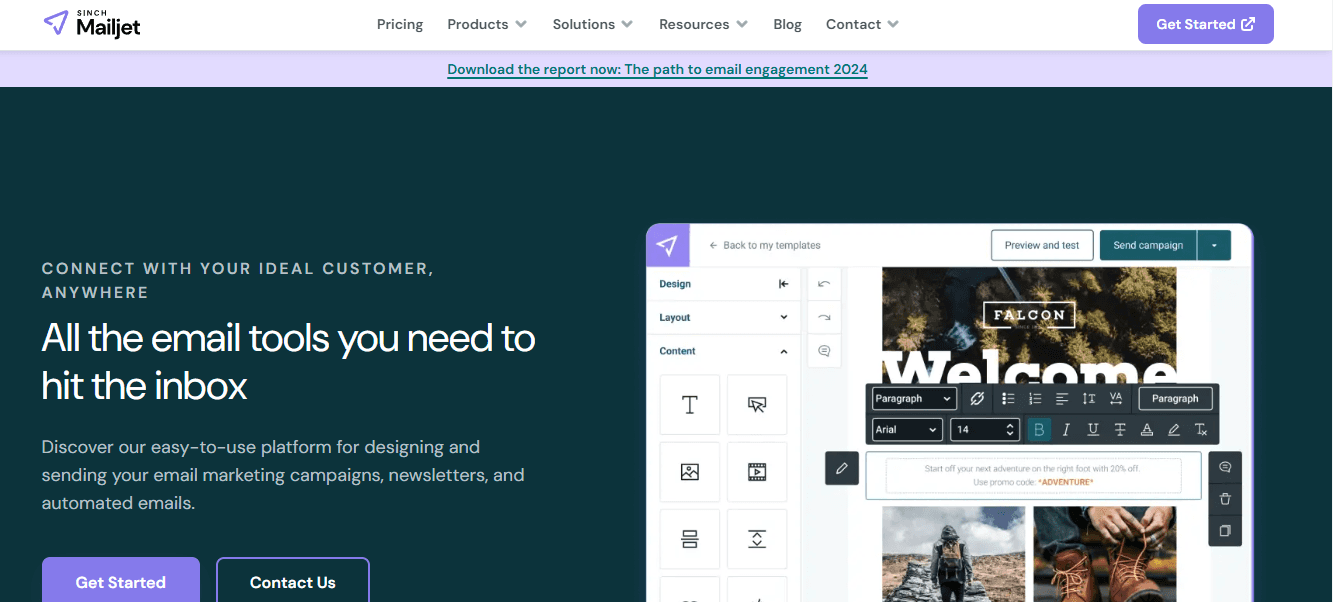Click the hiker photo thumbnail
The image size is (1333, 602).
tap(953, 554)
